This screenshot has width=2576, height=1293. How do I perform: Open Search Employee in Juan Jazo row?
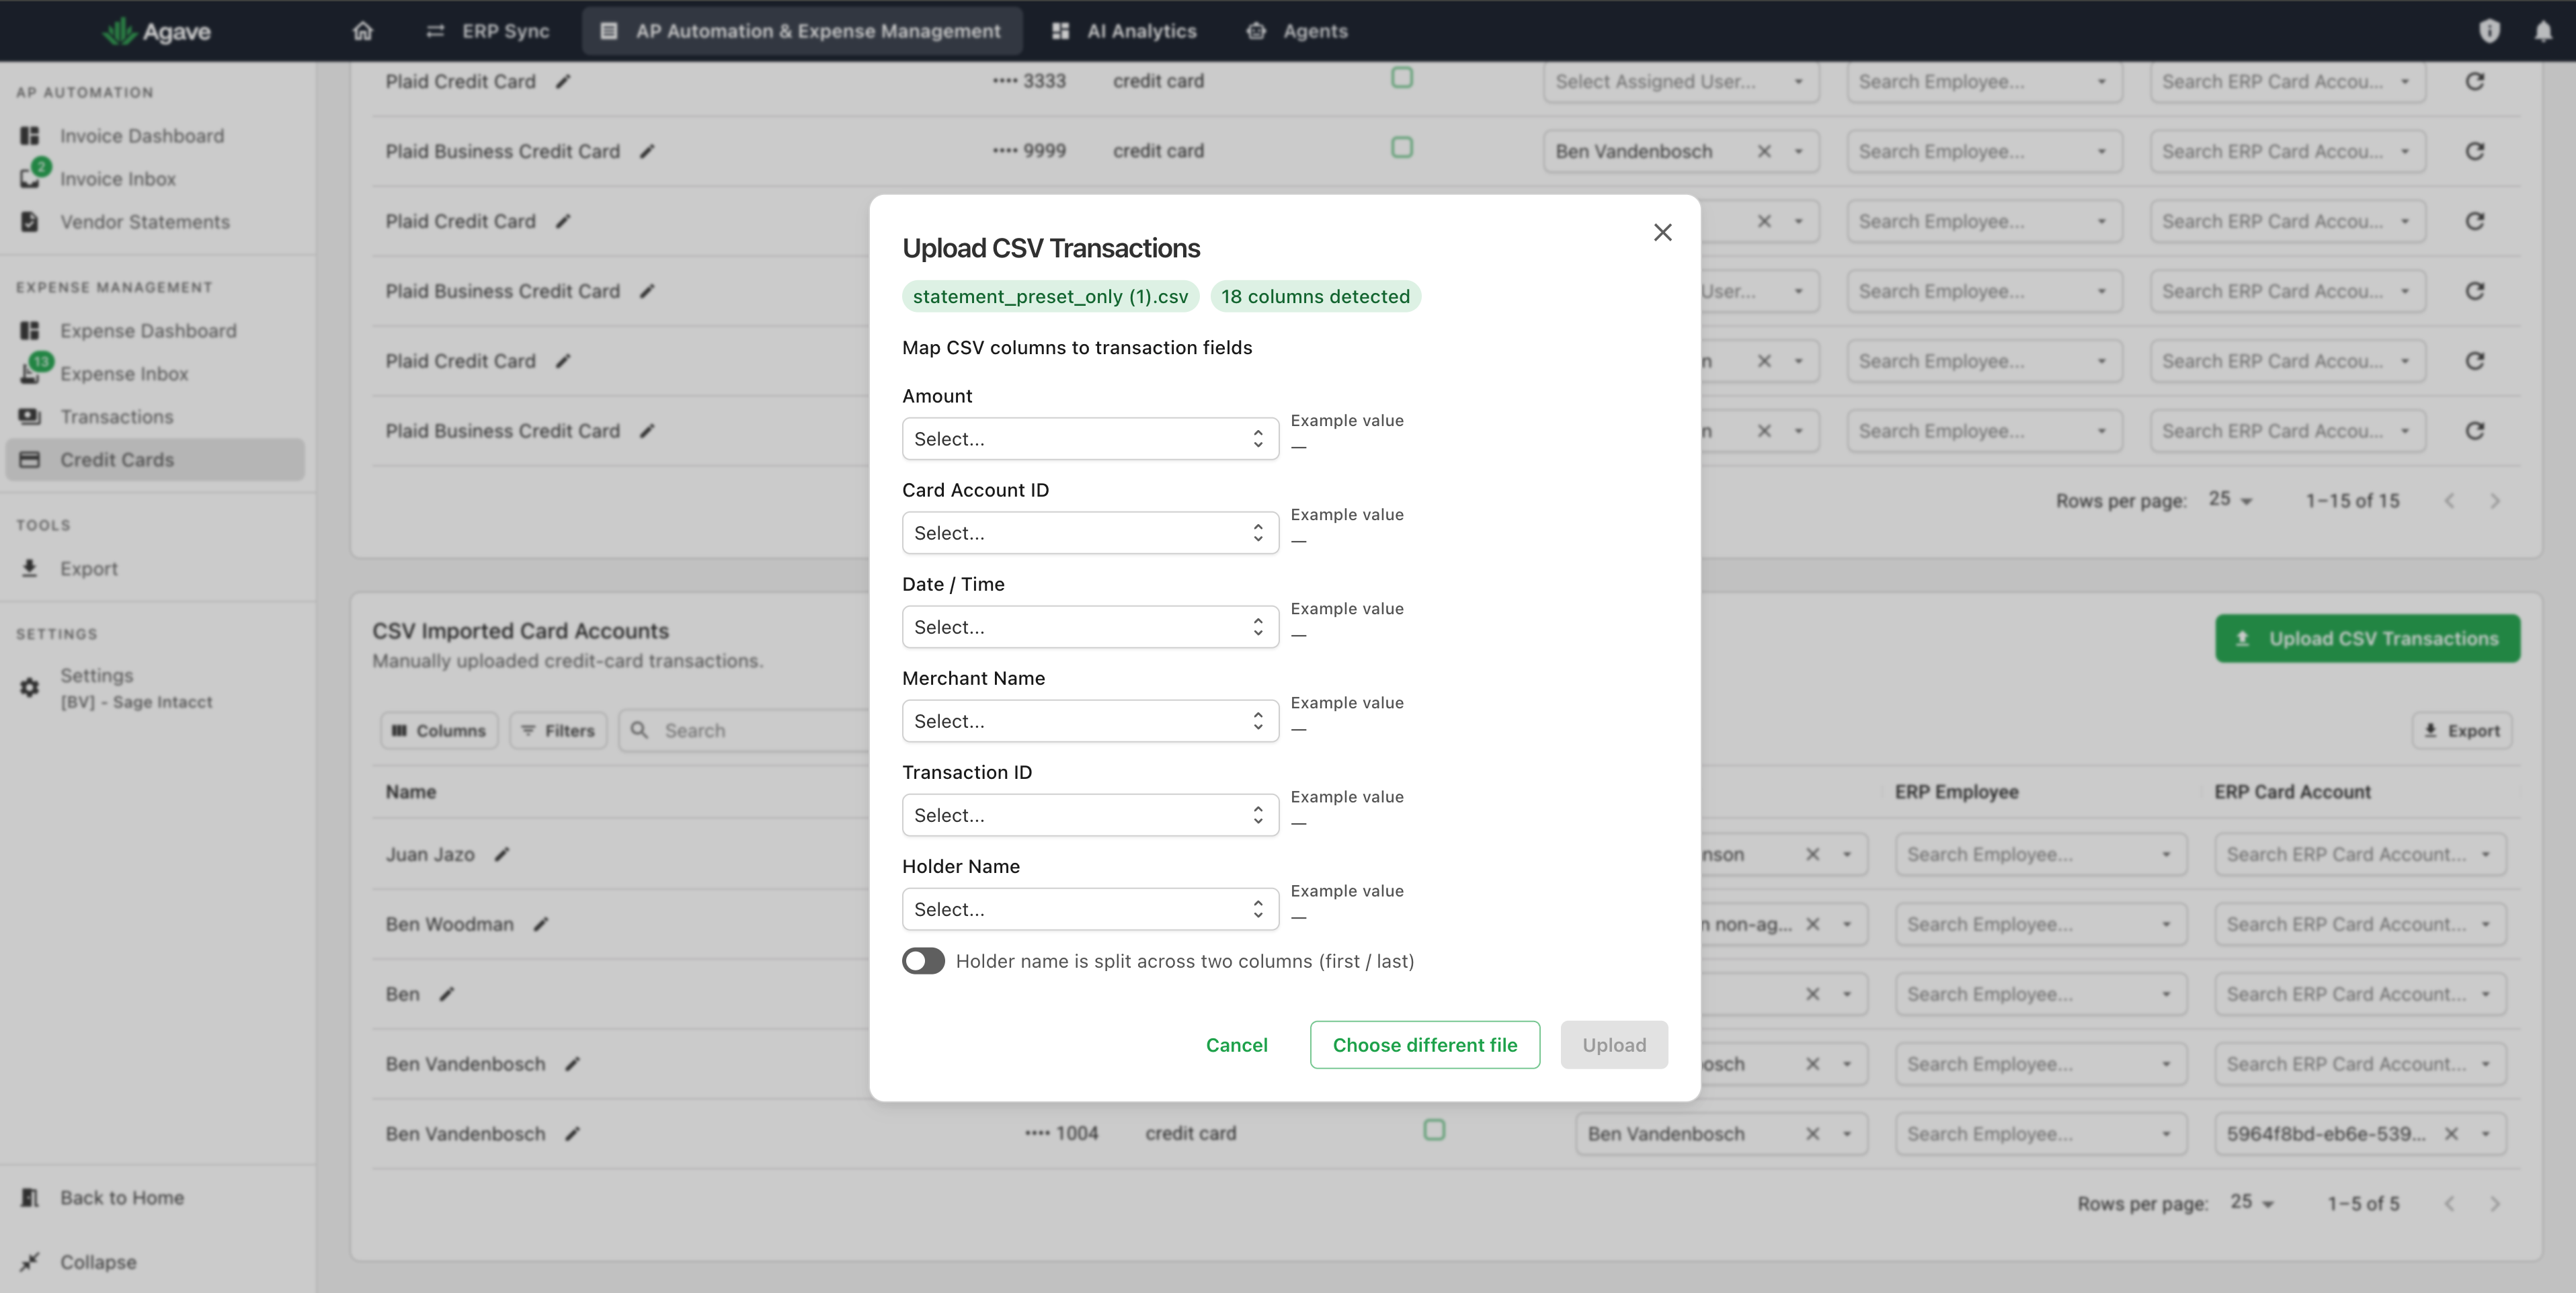click(x=2040, y=855)
